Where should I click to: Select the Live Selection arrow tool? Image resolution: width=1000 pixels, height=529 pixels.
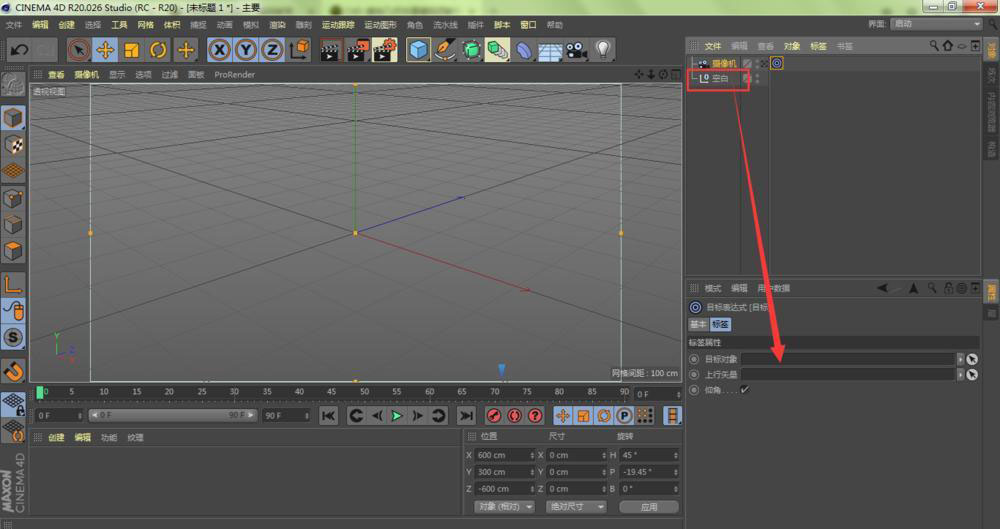(79, 50)
